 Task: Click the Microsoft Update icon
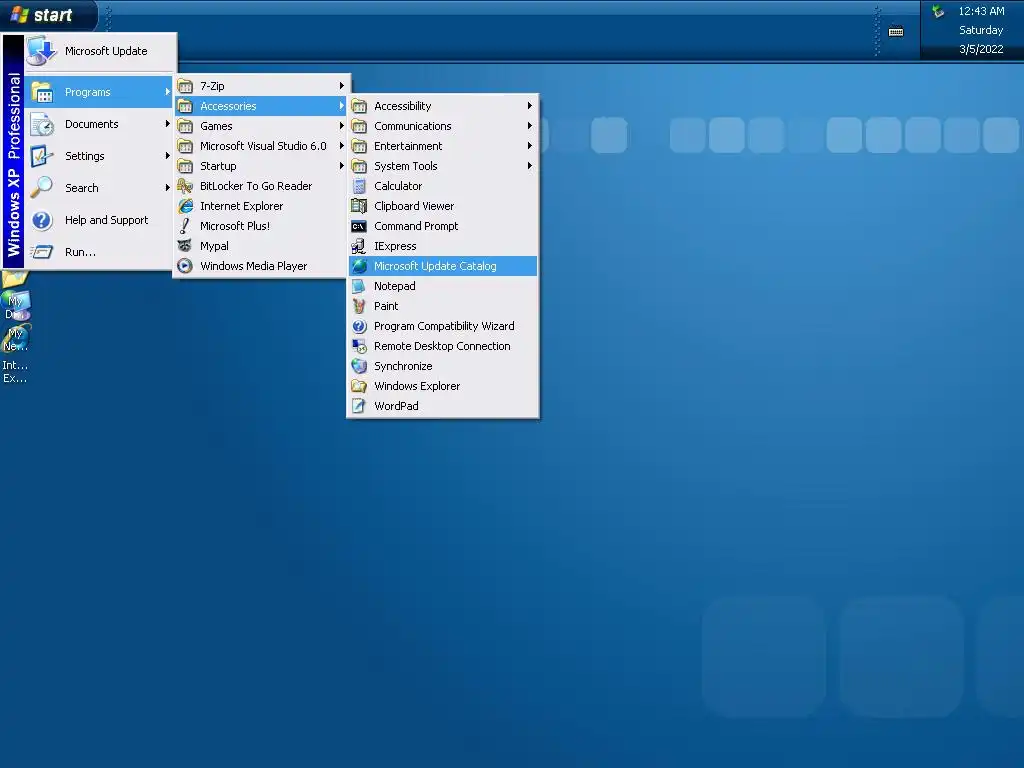(x=42, y=51)
